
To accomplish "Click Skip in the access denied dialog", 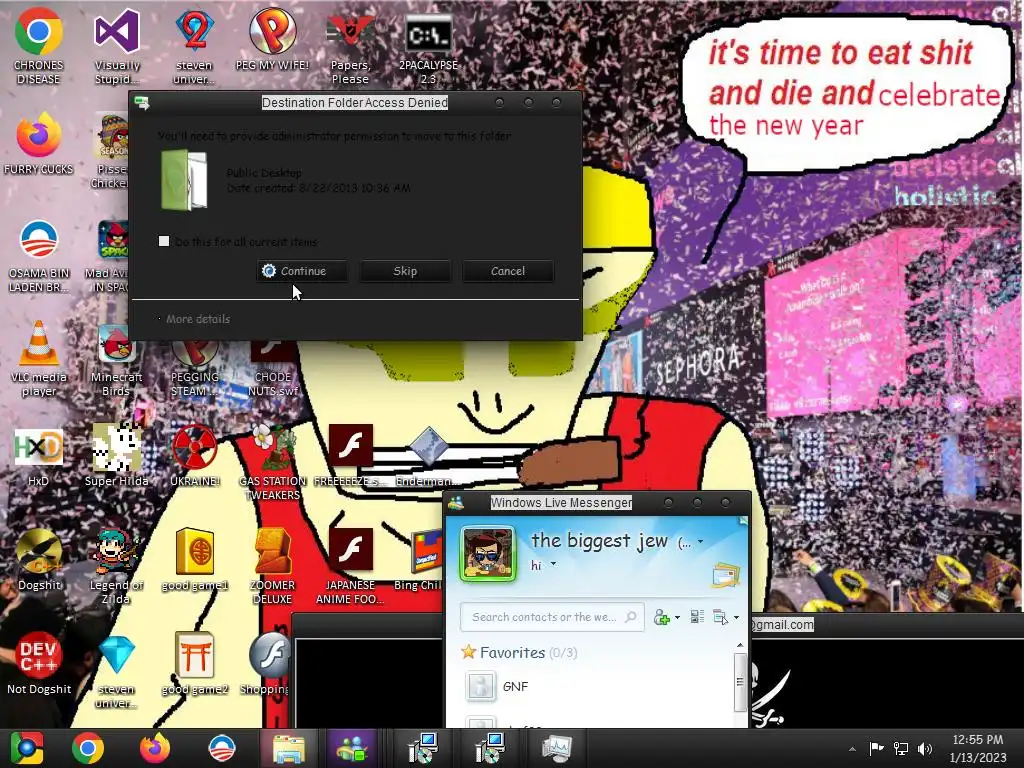I will [x=405, y=271].
